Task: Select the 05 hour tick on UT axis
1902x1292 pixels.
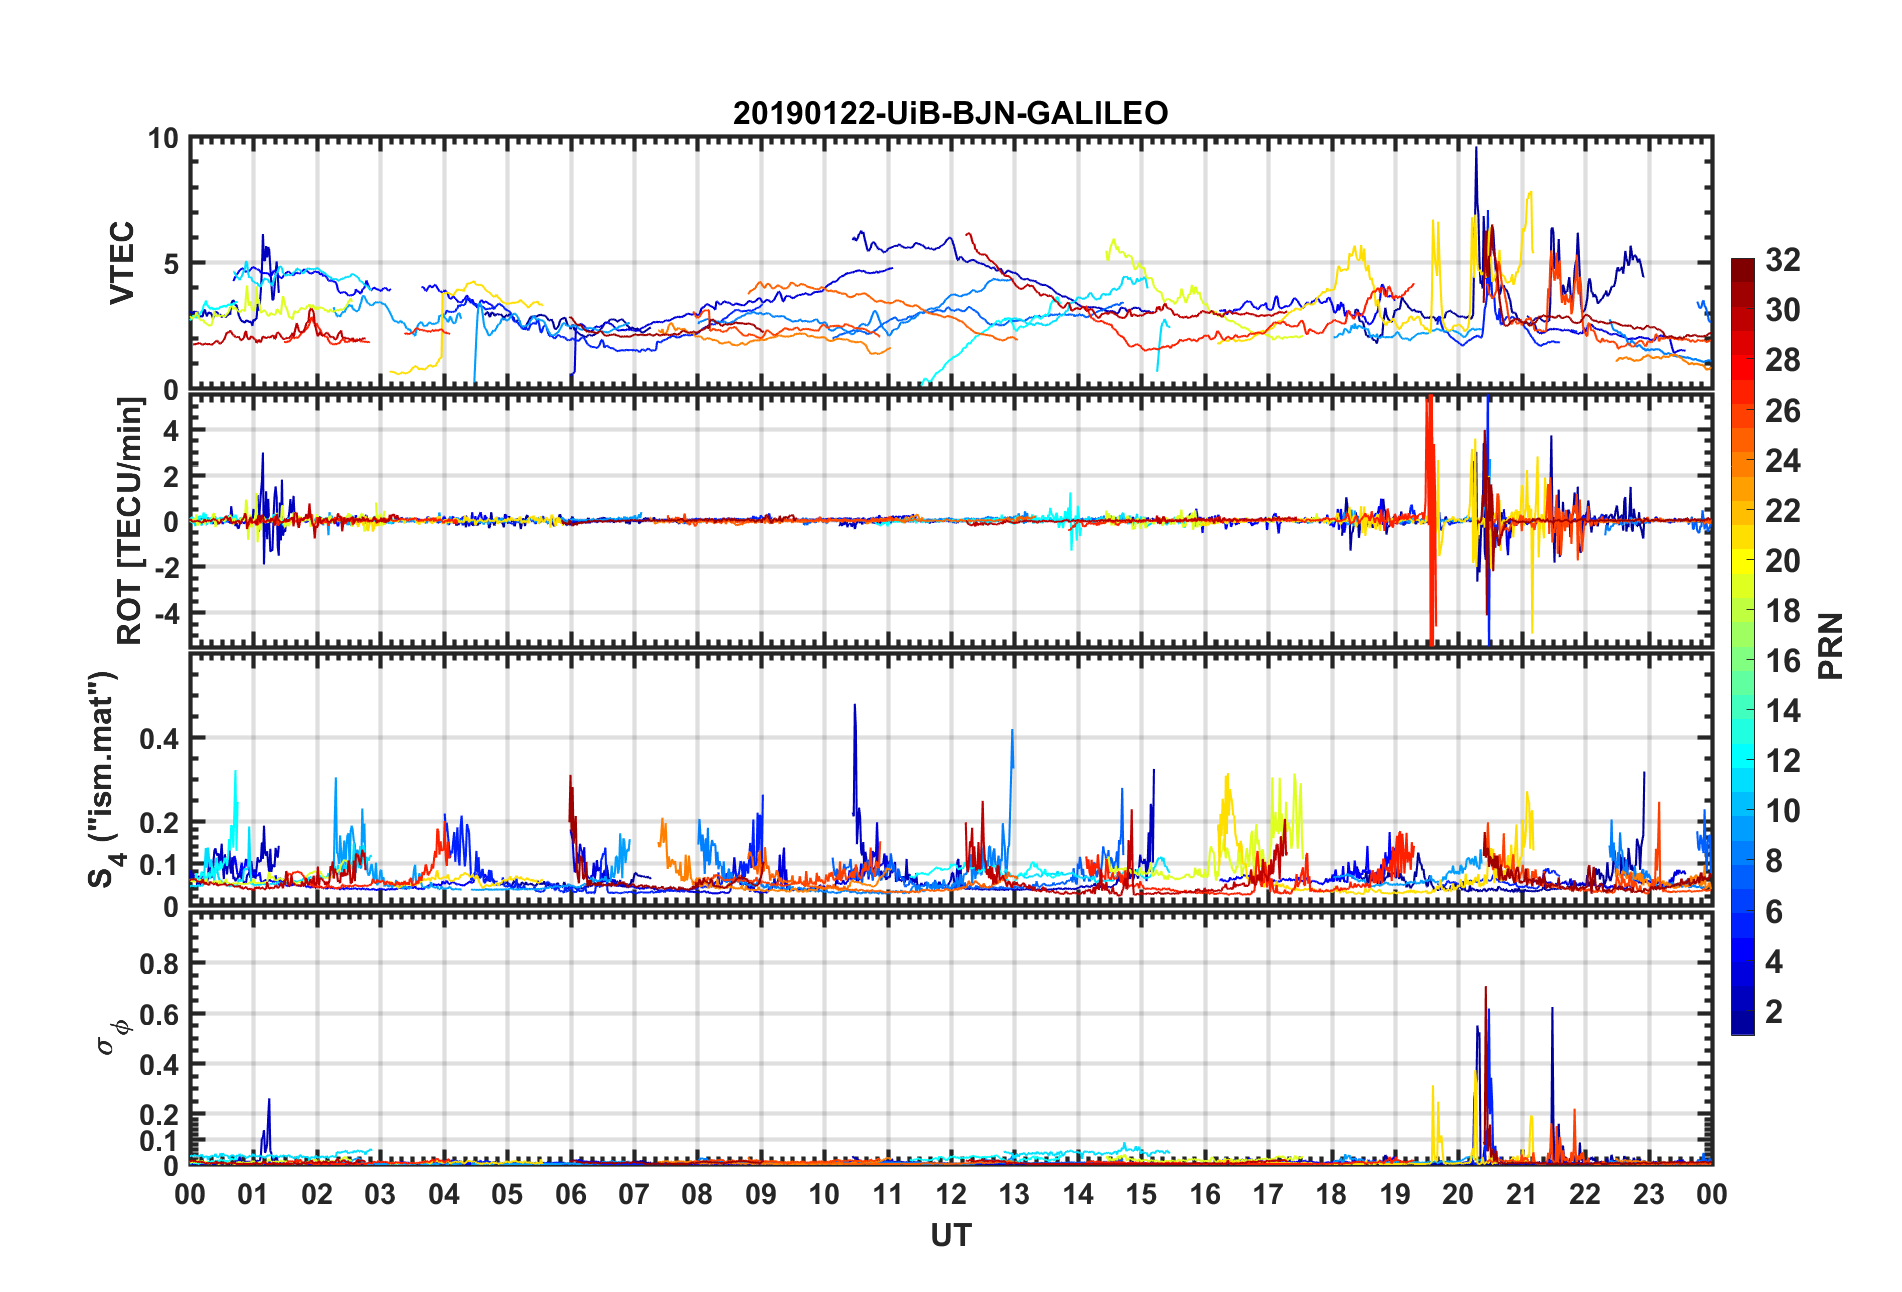Action: [x=507, y=1194]
